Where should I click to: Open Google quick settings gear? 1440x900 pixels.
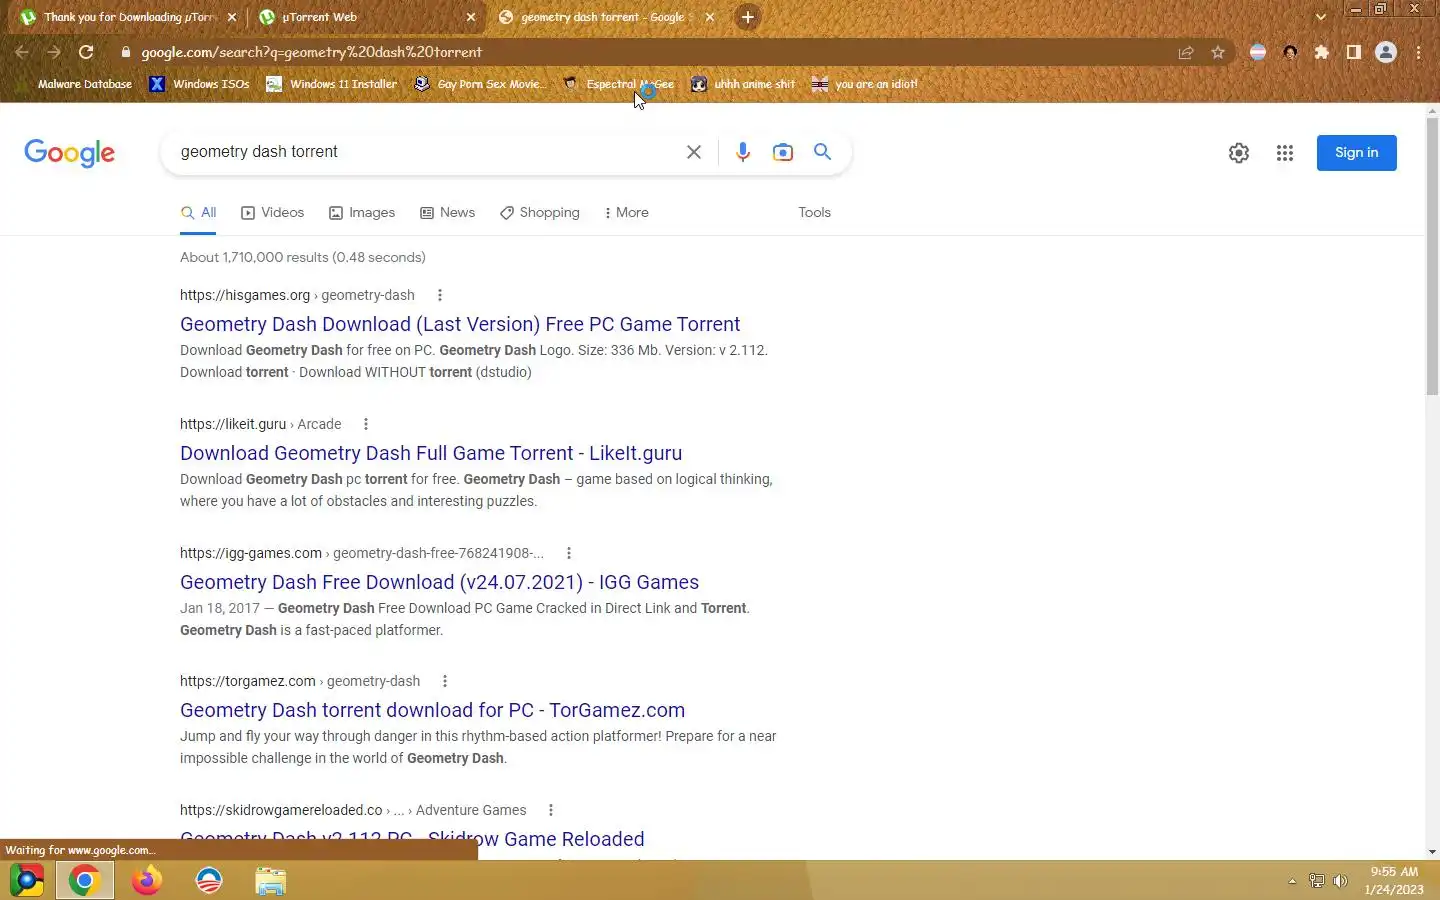coord(1238,153)
